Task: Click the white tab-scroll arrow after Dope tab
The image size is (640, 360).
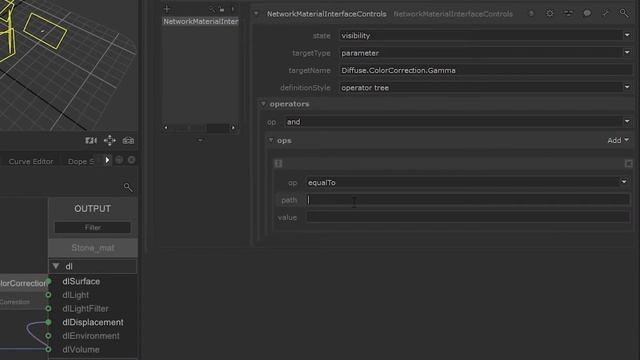Action: (x=107, y=160)
